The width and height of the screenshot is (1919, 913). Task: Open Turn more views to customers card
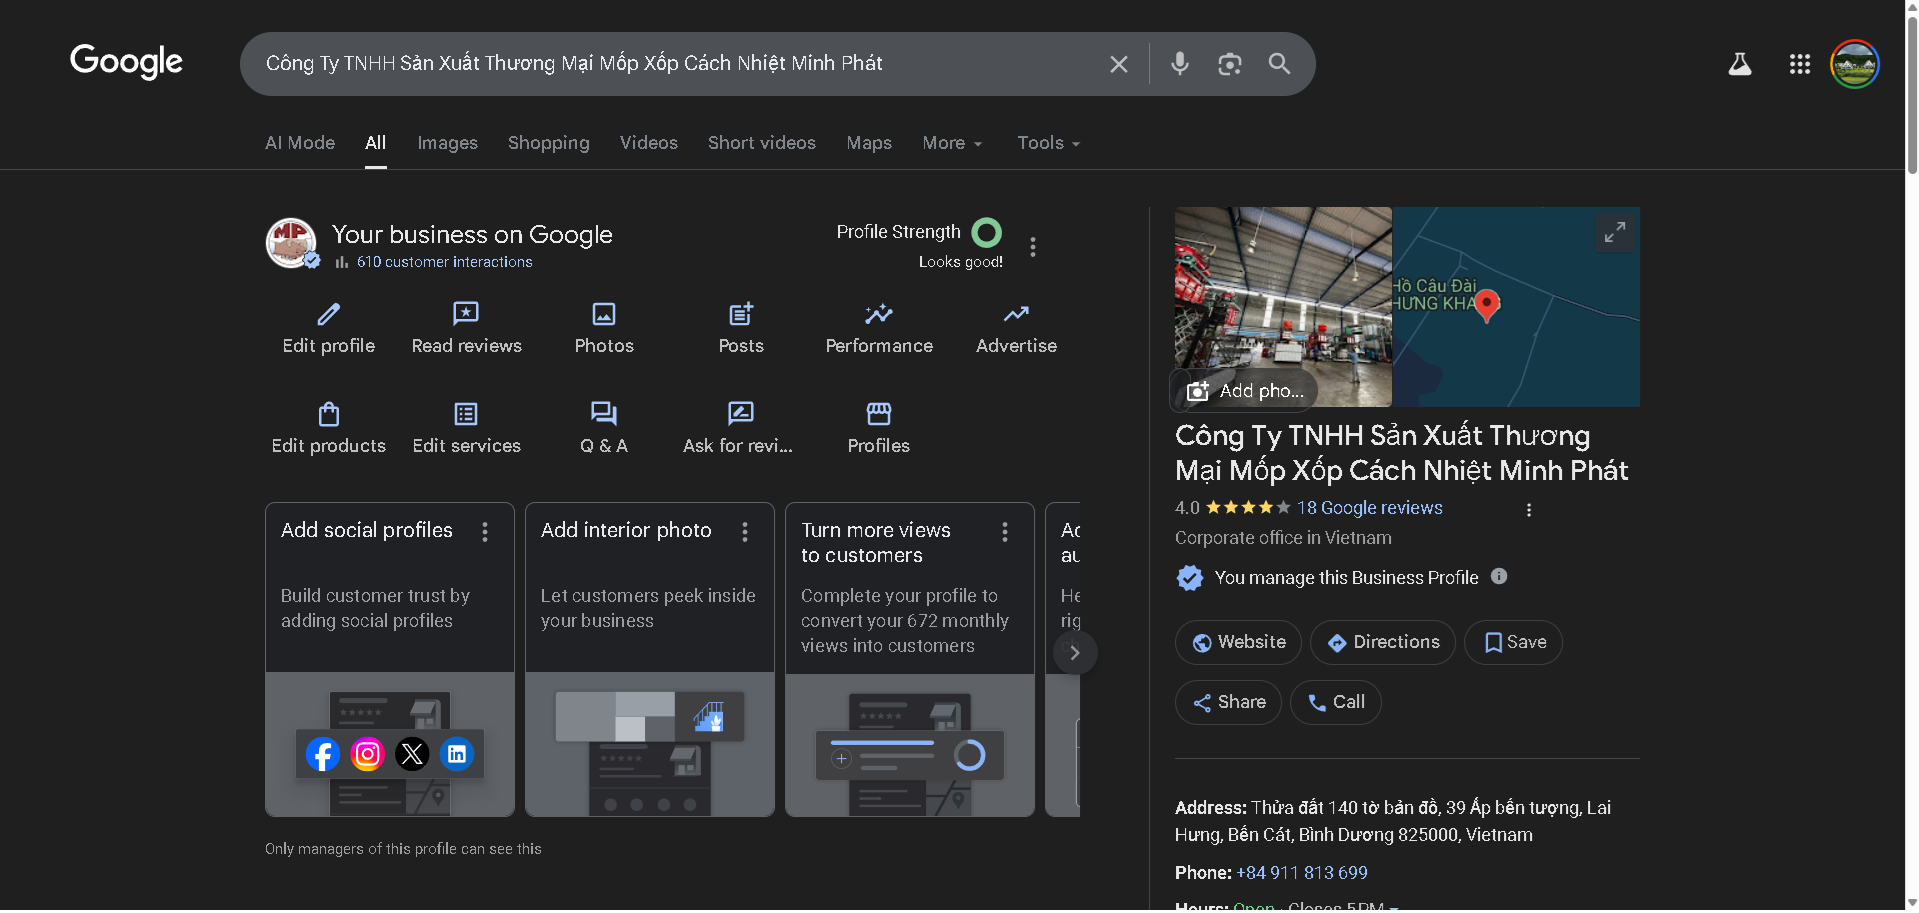(x=910, y=660)
